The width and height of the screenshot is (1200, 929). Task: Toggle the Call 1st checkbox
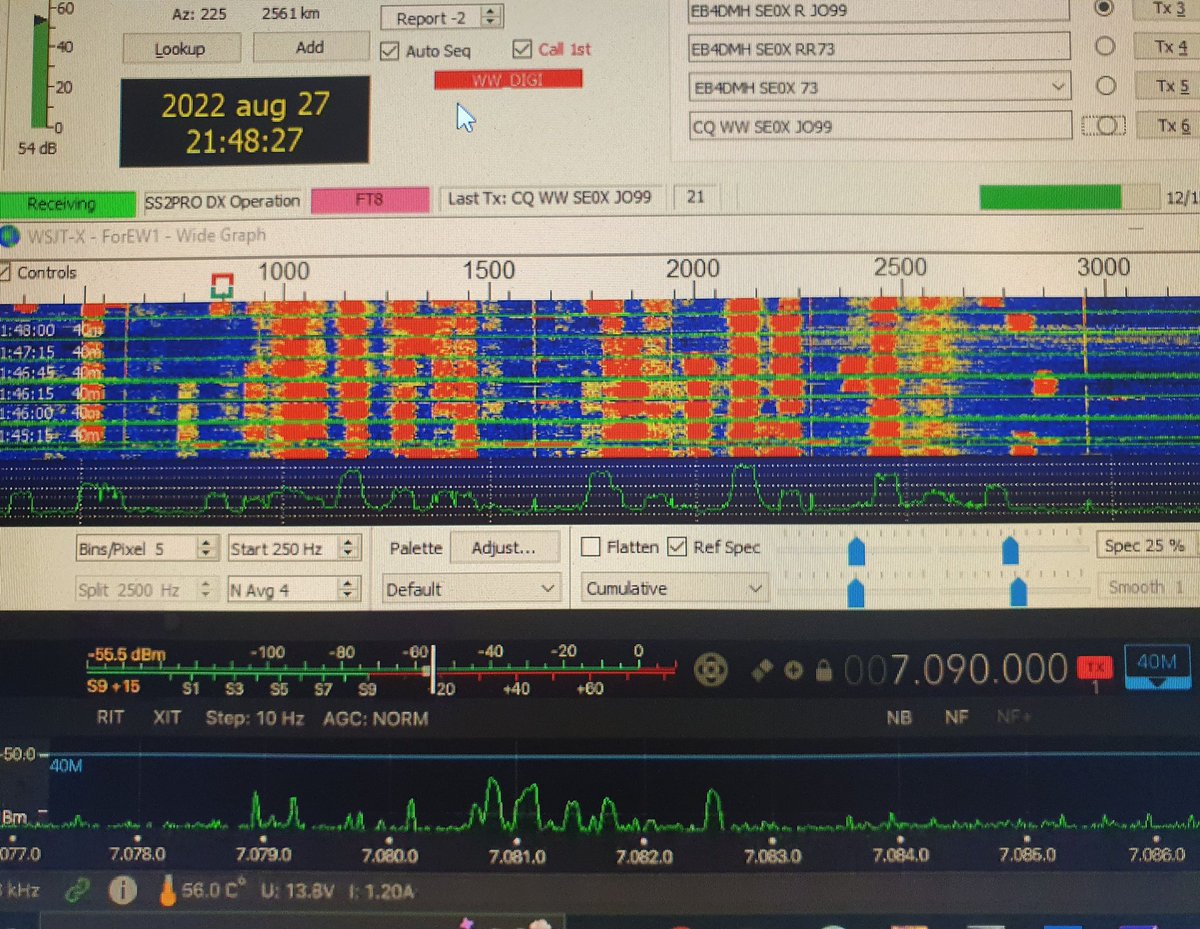pos(521,48)
